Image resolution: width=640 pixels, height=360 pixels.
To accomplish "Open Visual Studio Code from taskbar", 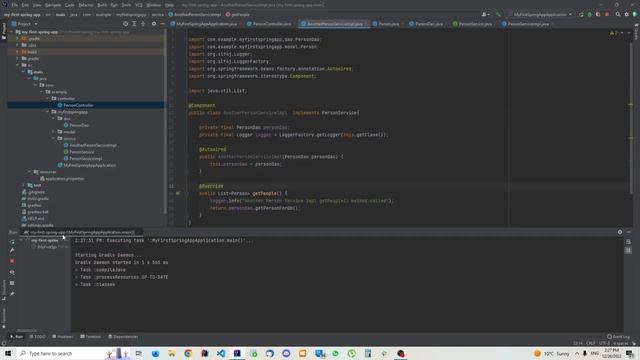I will (221, 353).
